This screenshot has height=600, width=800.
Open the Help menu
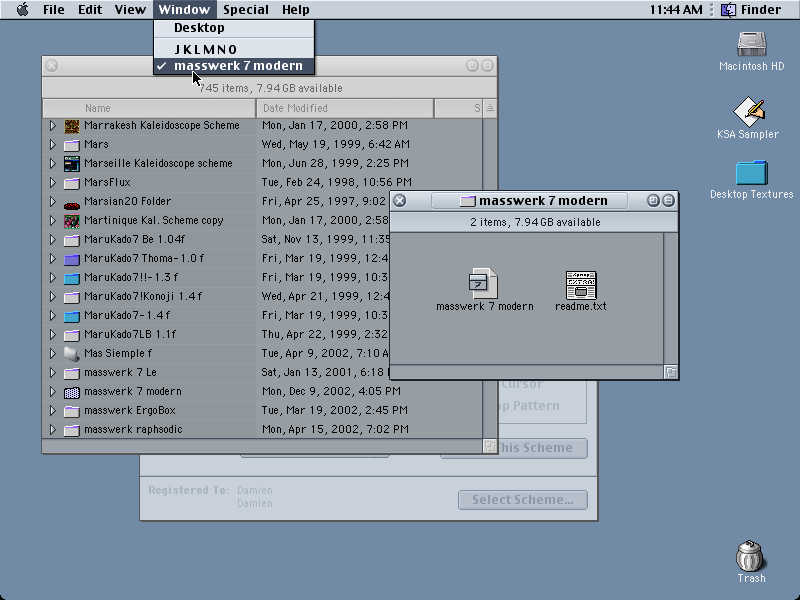(x=295, y=9)
